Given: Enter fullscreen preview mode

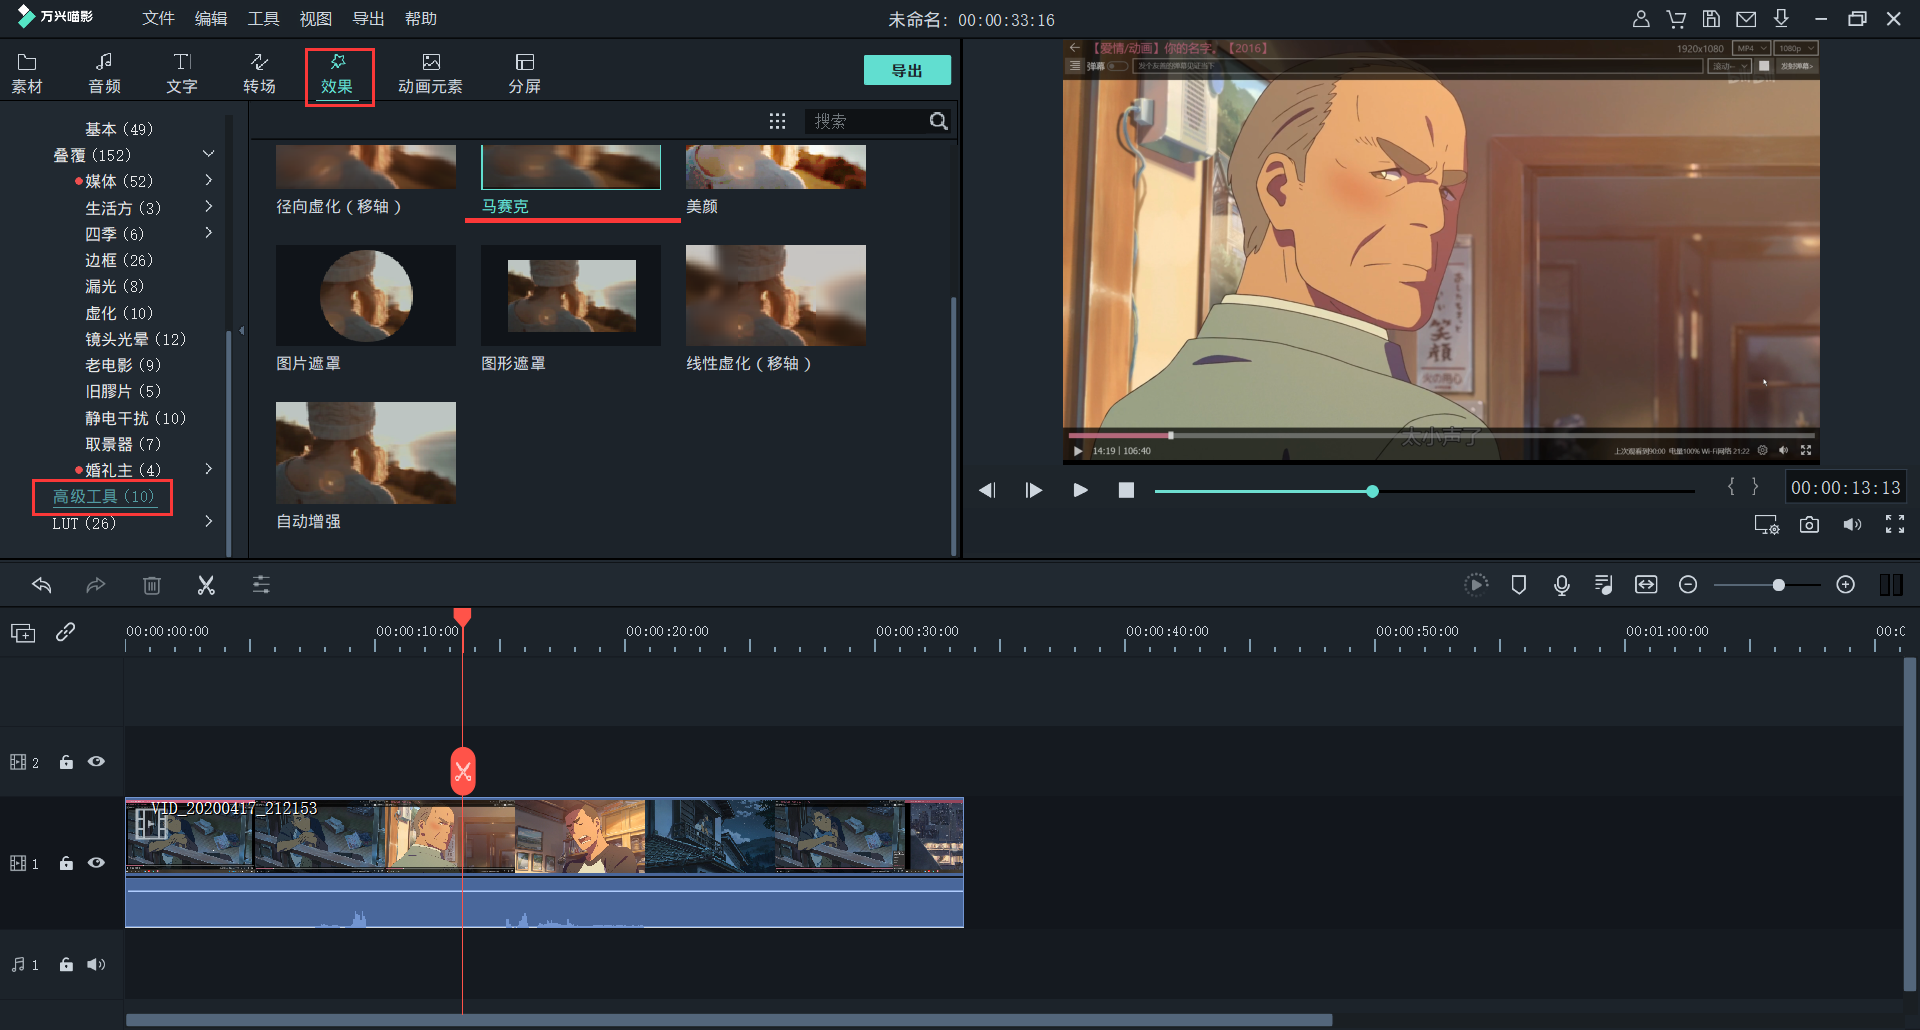Looking at the screenshot, I should pyautogui.click(x=1894, y=525).
